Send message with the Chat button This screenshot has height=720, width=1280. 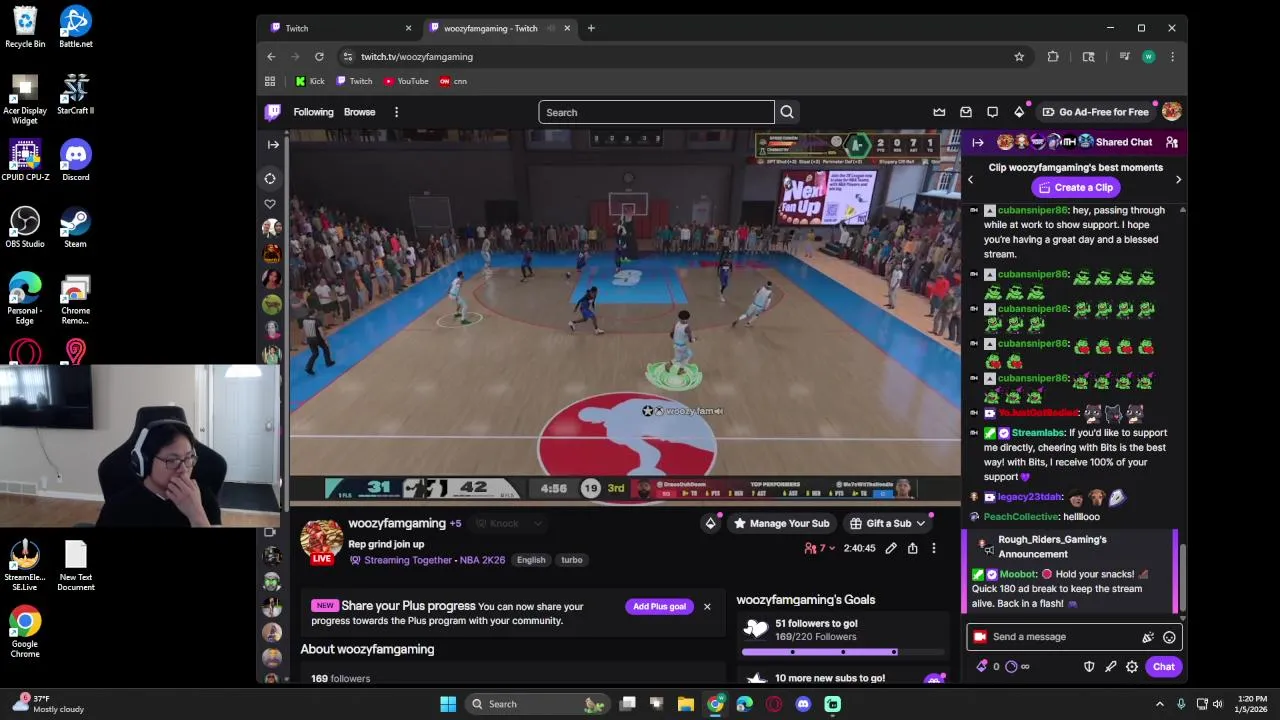click(x=1164, y=667)
